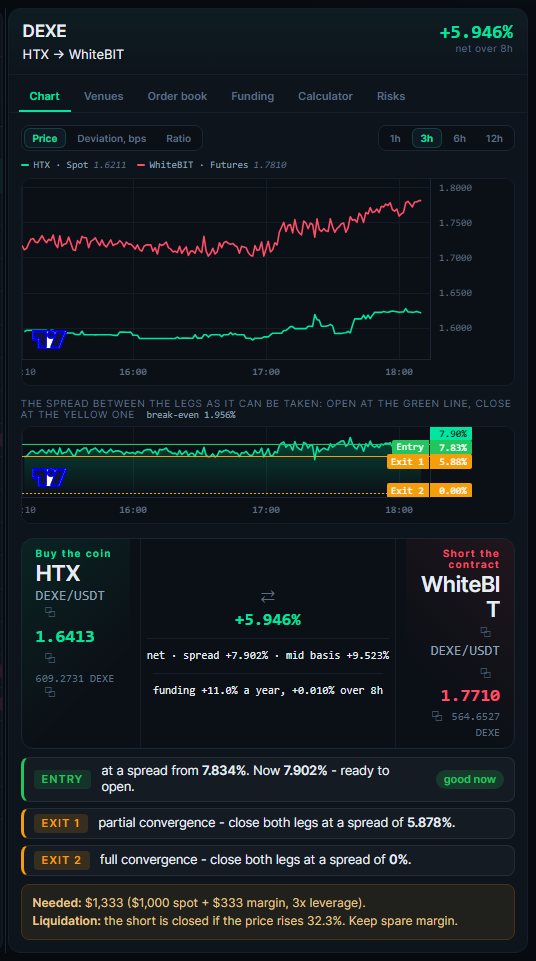Copy the HTX DEXE/USDT pair name
This screenshot has width=536, height=961.
tap(50, 612)
